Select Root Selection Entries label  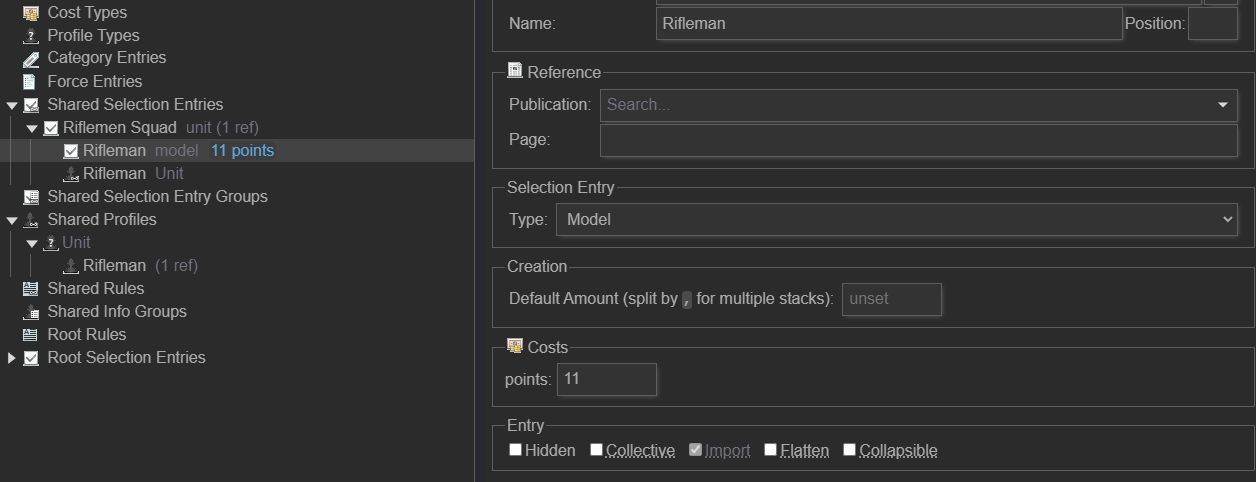tap(127, 358)
